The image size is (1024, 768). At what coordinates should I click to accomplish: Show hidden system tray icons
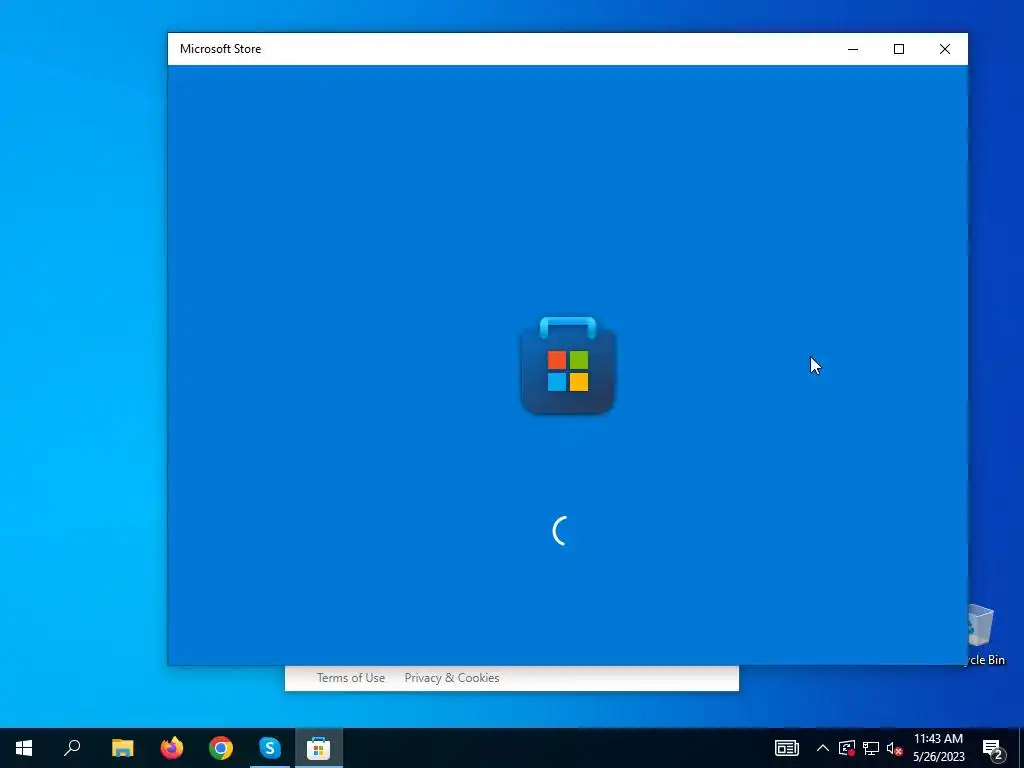tap(823, 748)
